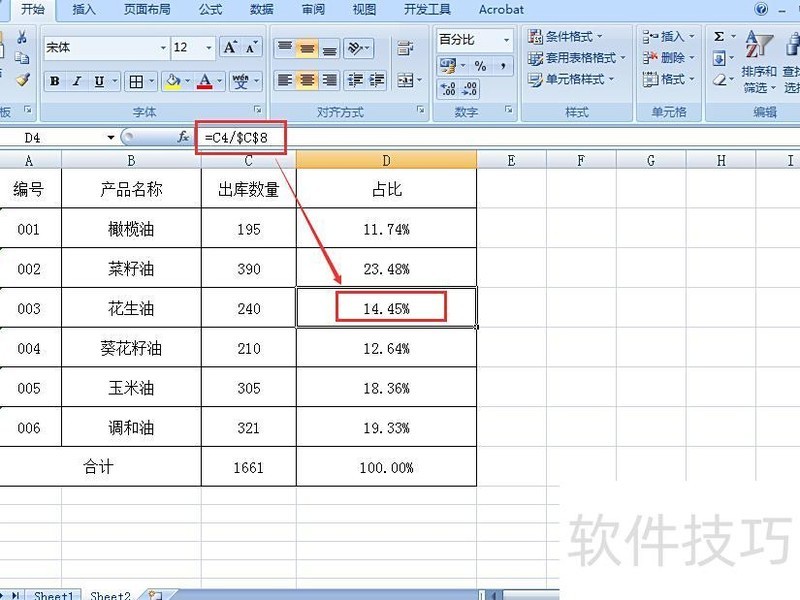Open the 宋体 font name dropdown
Image resolution: width=800 pixels, height=600 pixels.
point(163,48)
